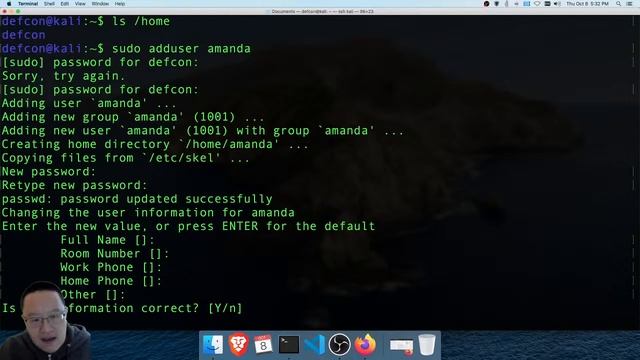Click 'Creating home directory /home/amanda' line
This screenshot has width=640, height=360.
point(155,144)
